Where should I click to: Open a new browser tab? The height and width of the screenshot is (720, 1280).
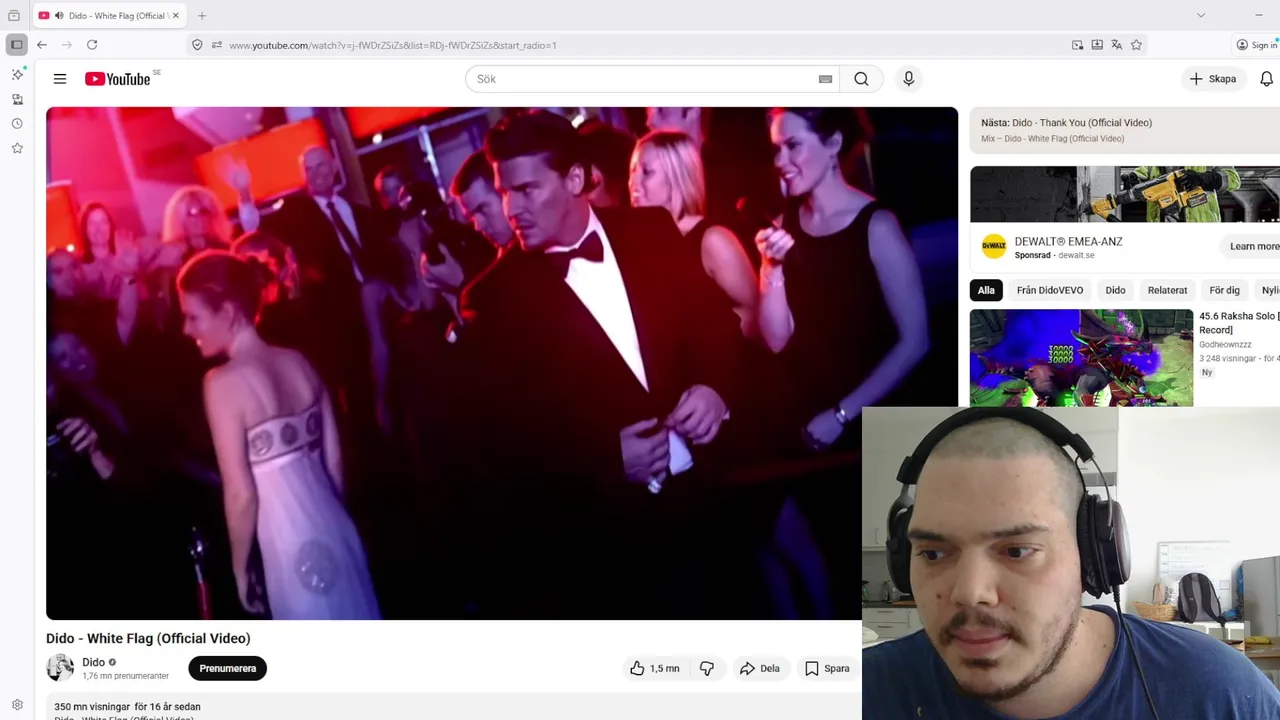[x=202, y=16]
